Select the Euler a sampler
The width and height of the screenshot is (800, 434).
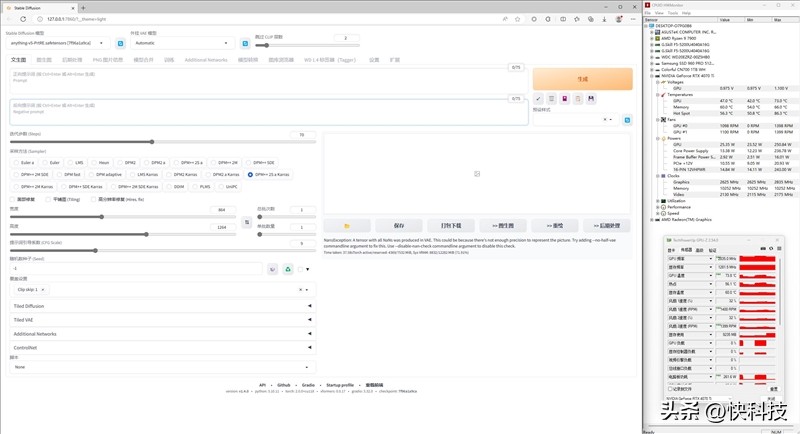coord(22,162)
